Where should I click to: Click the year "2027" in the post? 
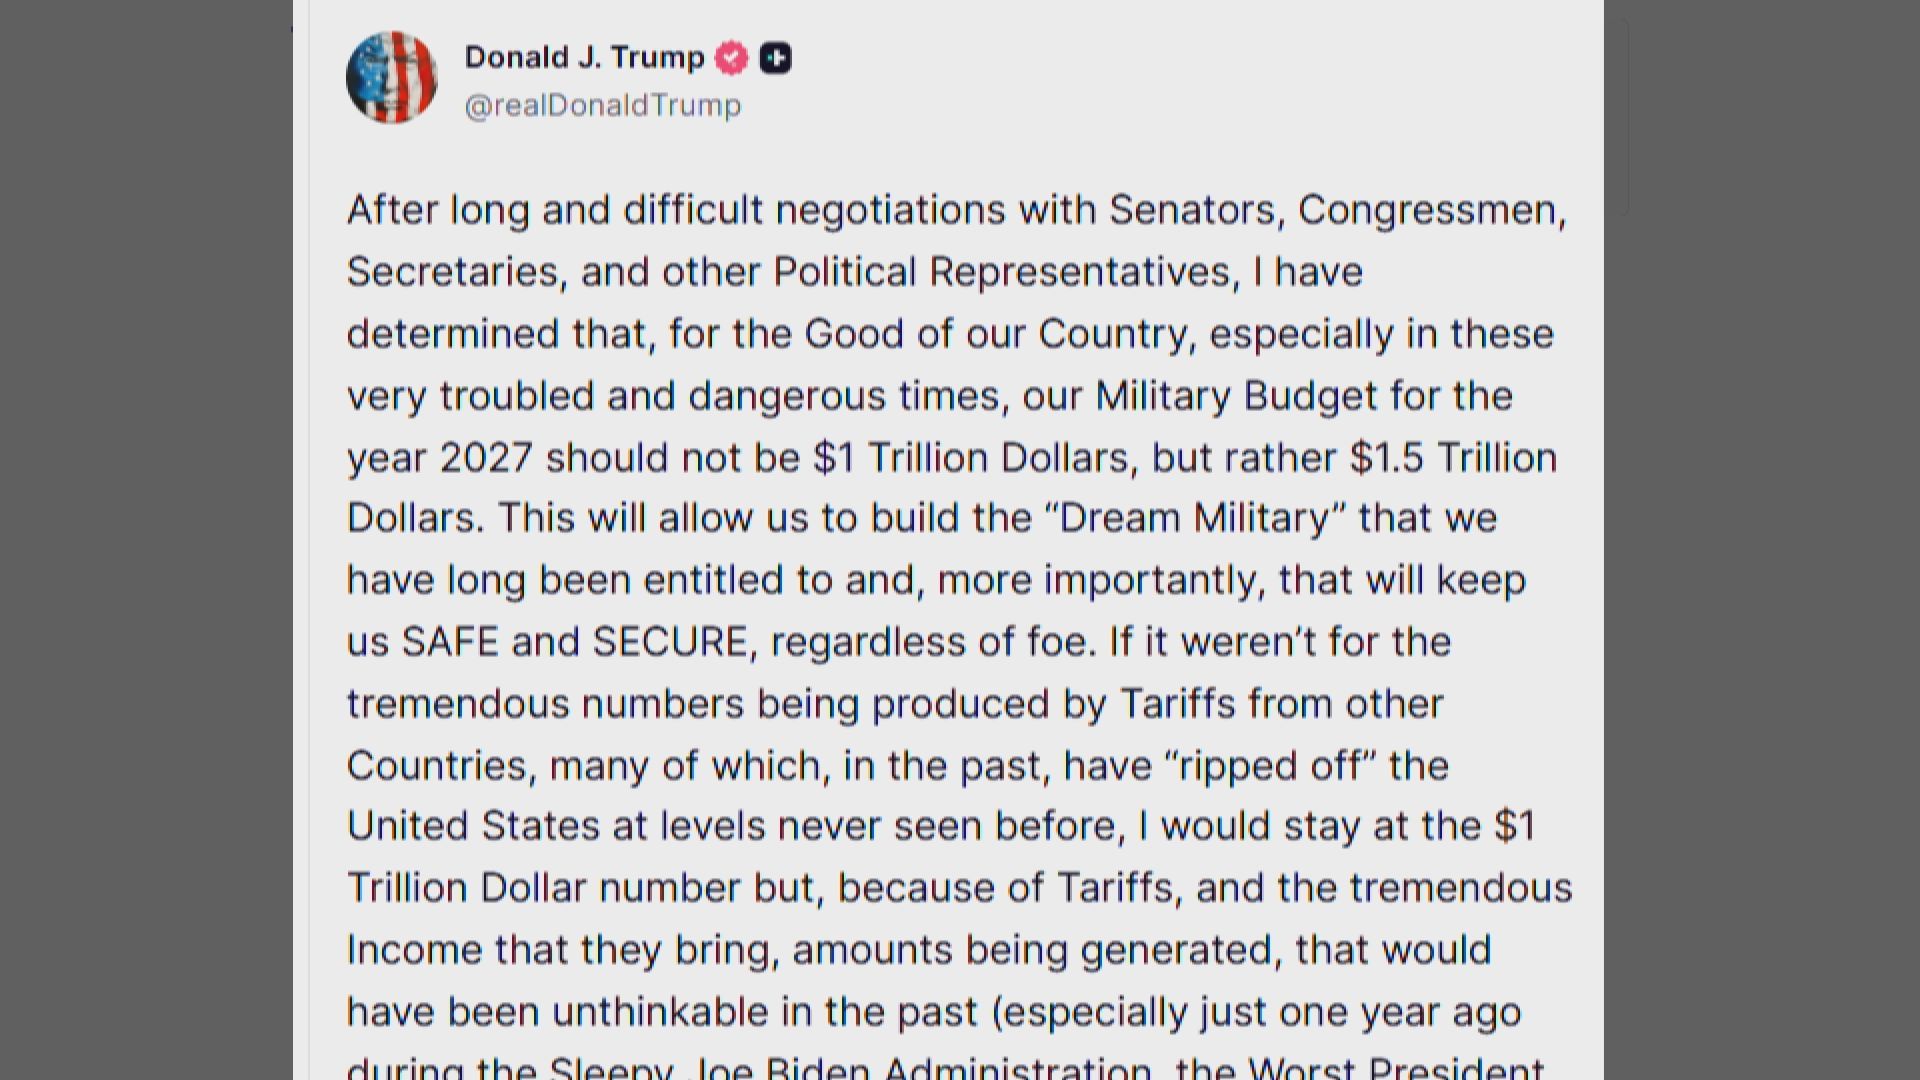click(486, 458)
